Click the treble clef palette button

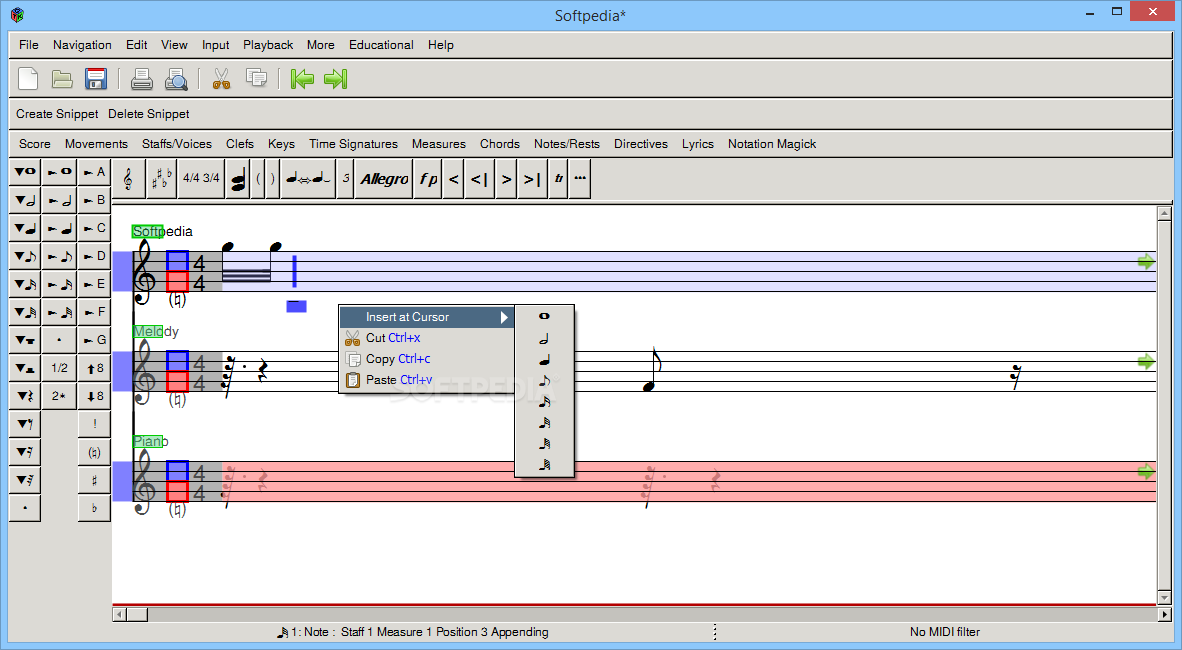click(x=128, y=179)
